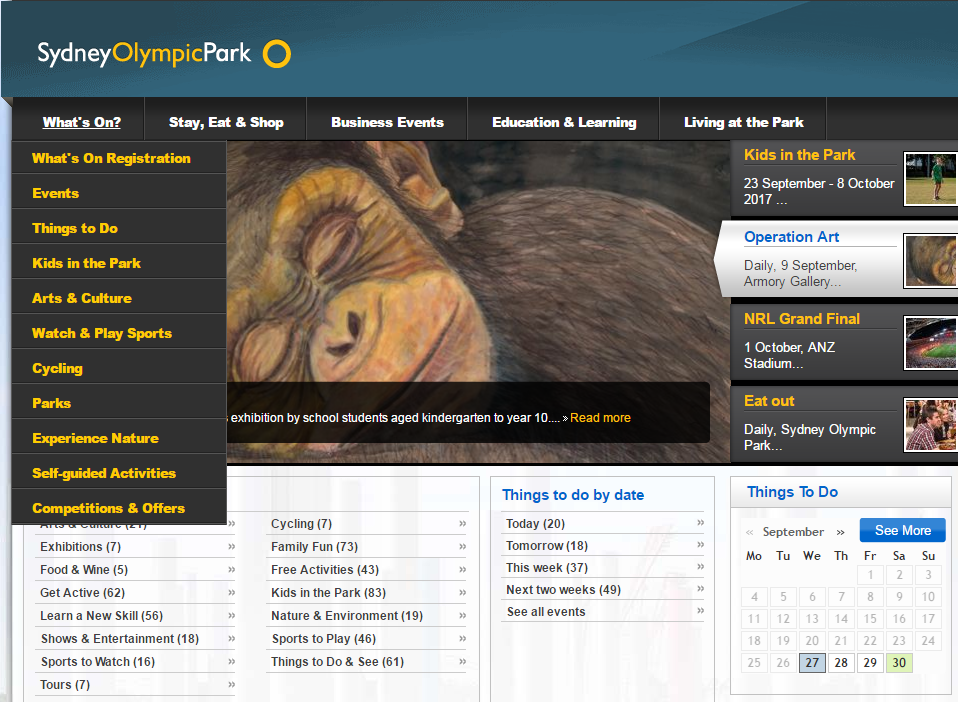Screen dimensions: 958x702
Task: Open the Cycling (7) category link
Action: point(301,524)
